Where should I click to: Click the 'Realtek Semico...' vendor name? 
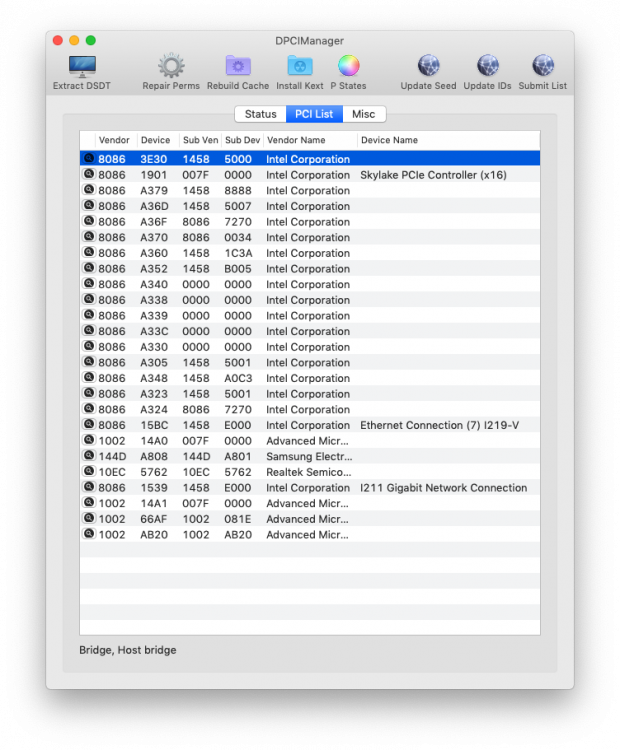(309, 472)
